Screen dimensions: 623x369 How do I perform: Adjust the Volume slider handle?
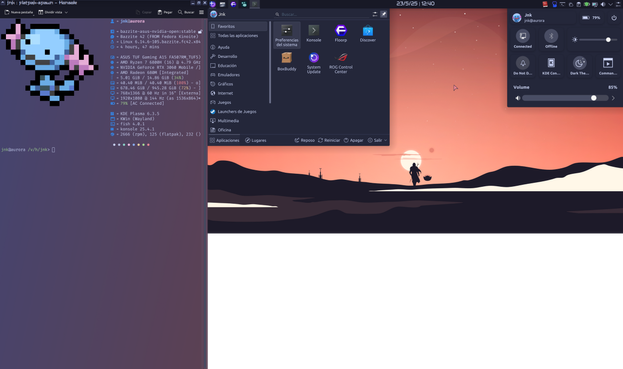594,98
